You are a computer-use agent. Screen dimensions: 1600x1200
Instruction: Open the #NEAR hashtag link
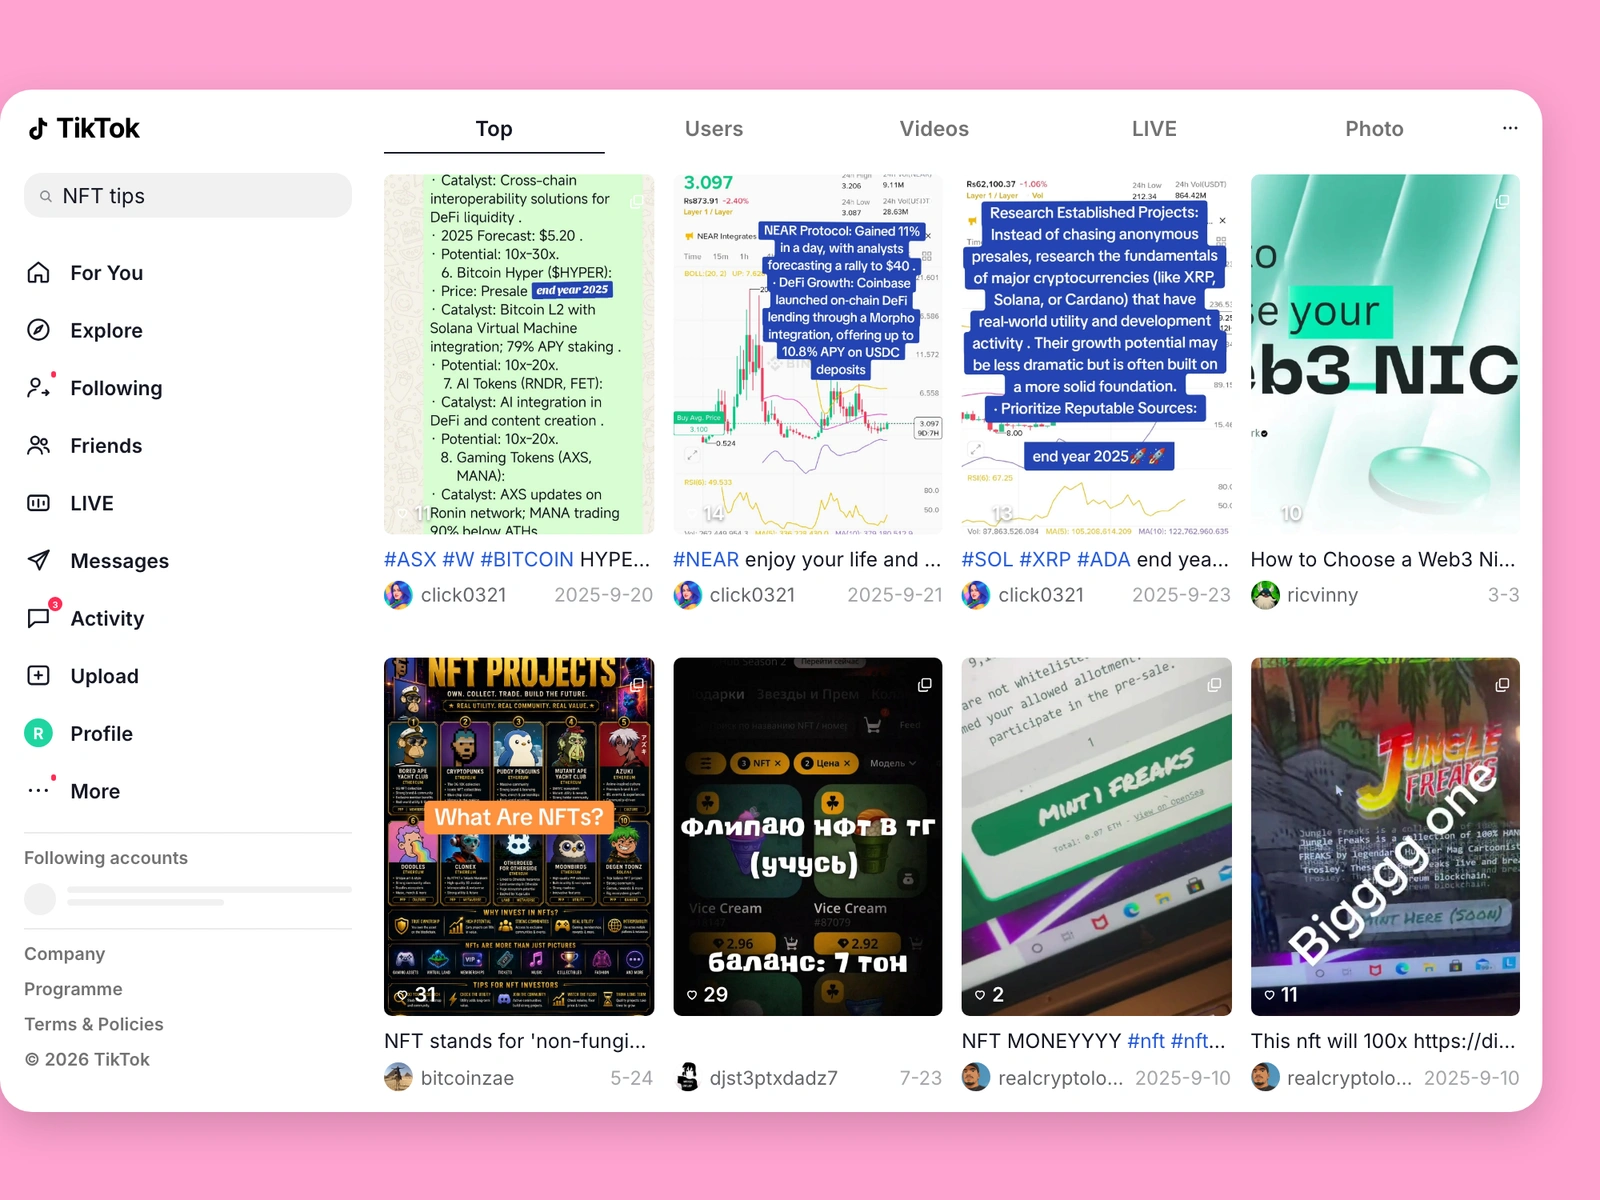[706, 559]
